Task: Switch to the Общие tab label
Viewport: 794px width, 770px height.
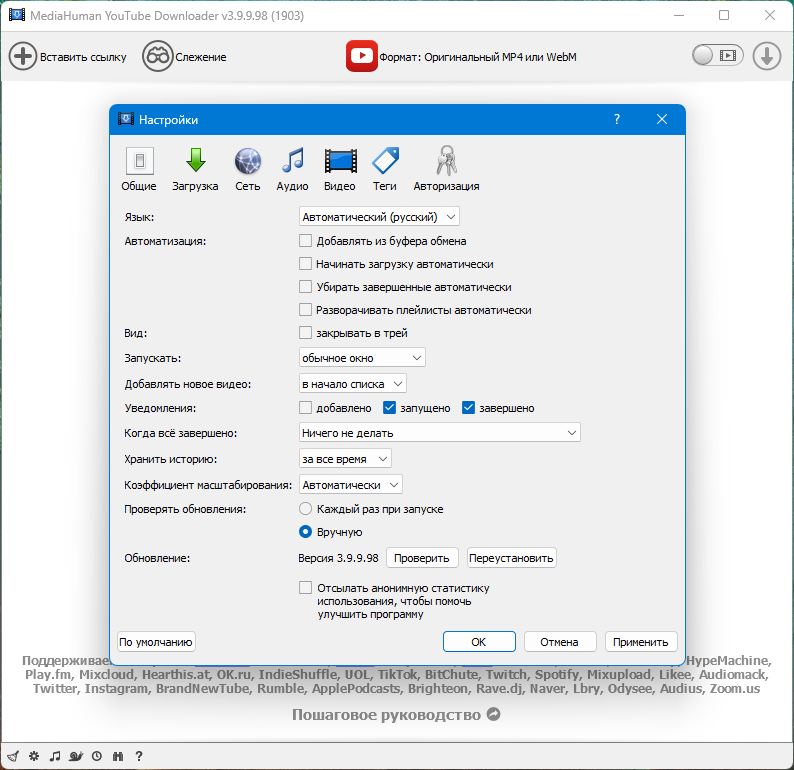Action: coord(139,186)
